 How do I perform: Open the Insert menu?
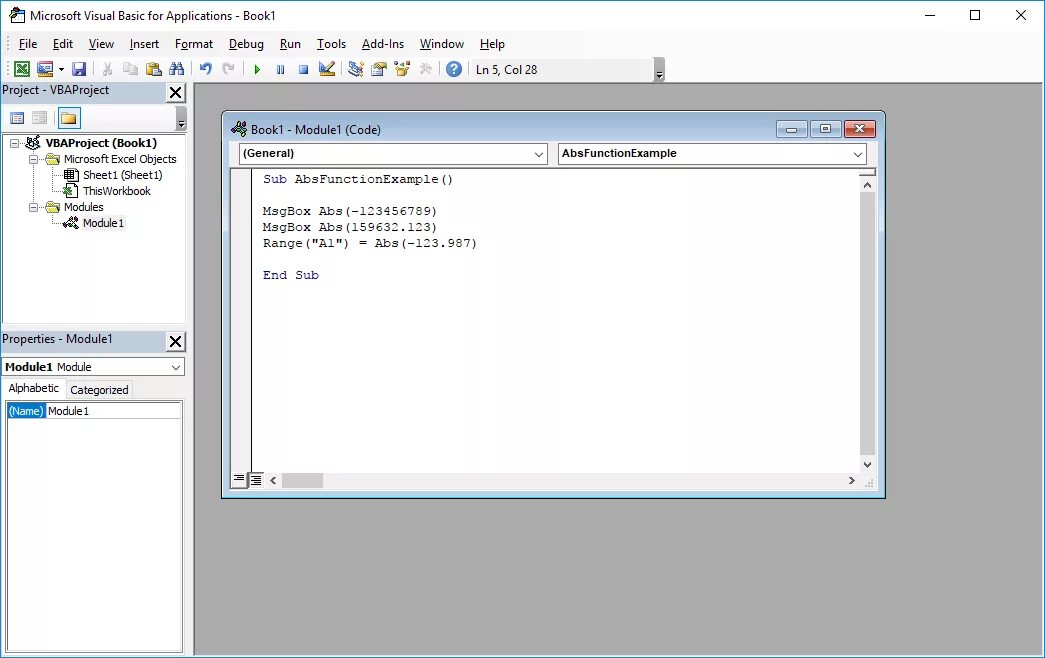(144, 44)
